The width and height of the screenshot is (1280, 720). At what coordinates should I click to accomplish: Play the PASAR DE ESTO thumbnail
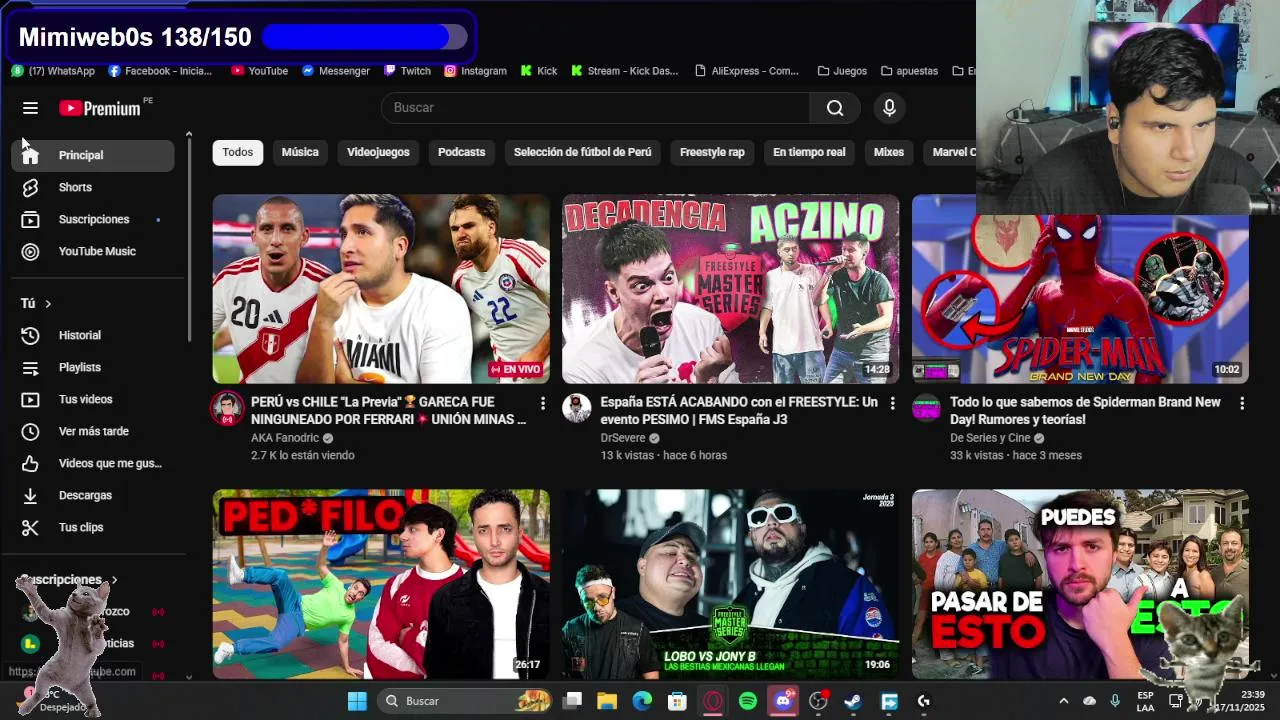(x=1080, y=584)
